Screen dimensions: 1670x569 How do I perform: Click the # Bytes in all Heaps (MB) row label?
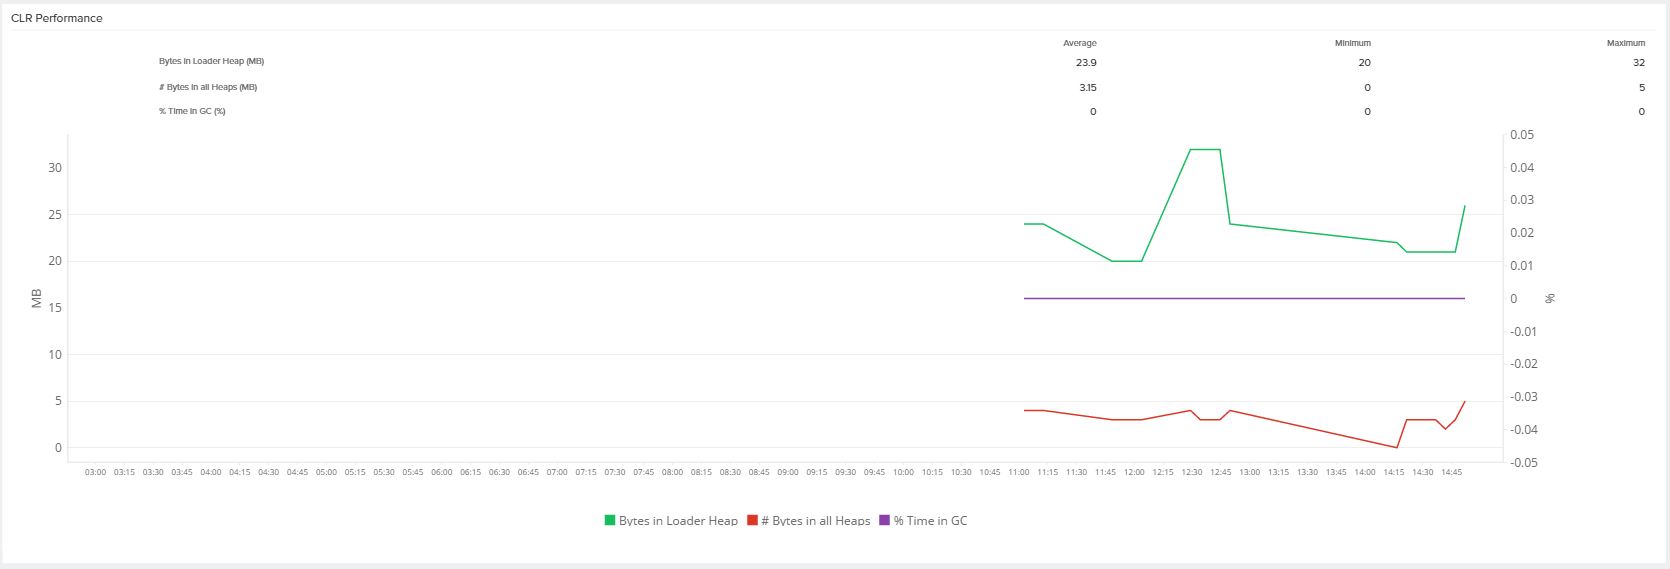(x=208, y=87)
